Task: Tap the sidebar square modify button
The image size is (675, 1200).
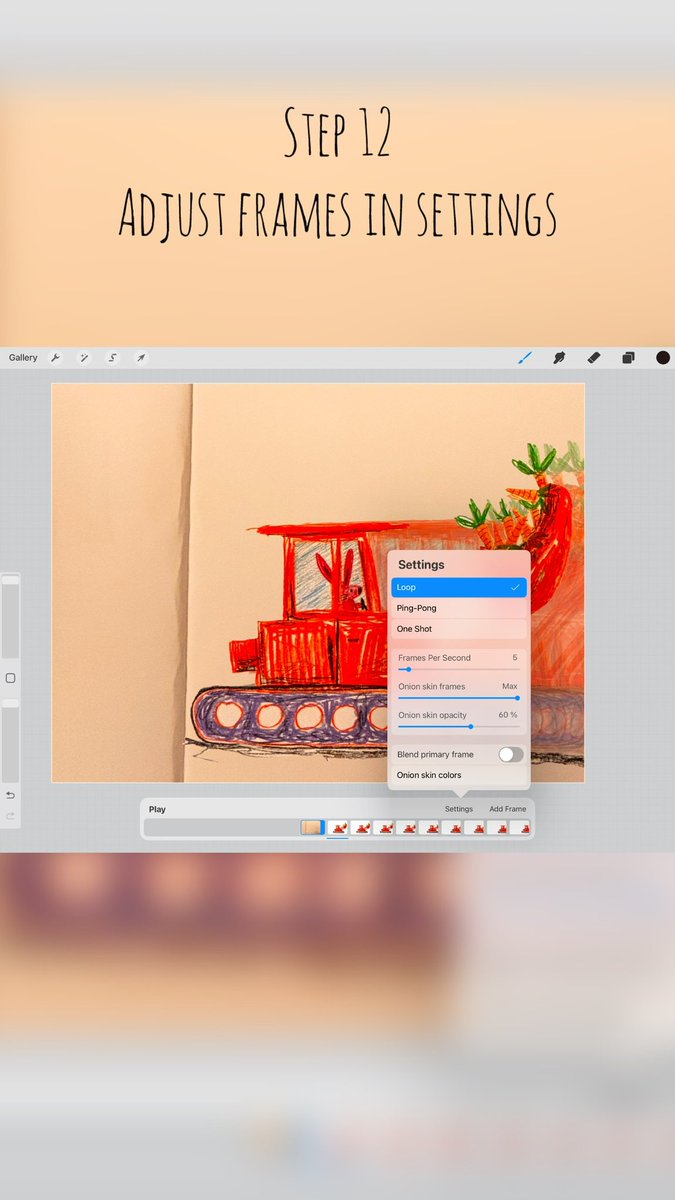Action: tap(10, 678)
